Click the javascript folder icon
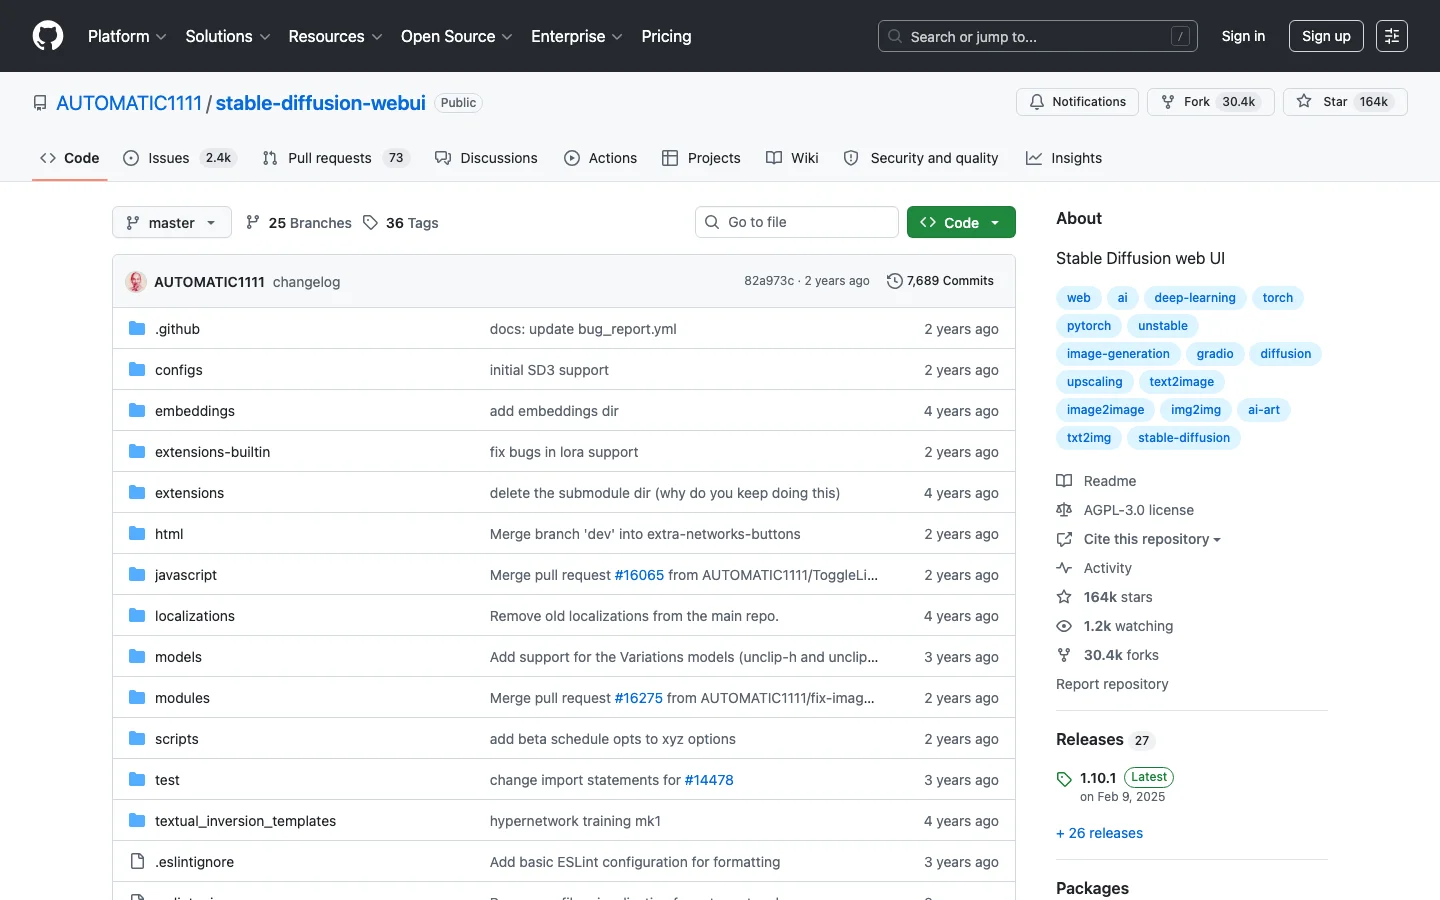Image resolution: width=1440 pixels, height=900 pixels. click(137, 574)
